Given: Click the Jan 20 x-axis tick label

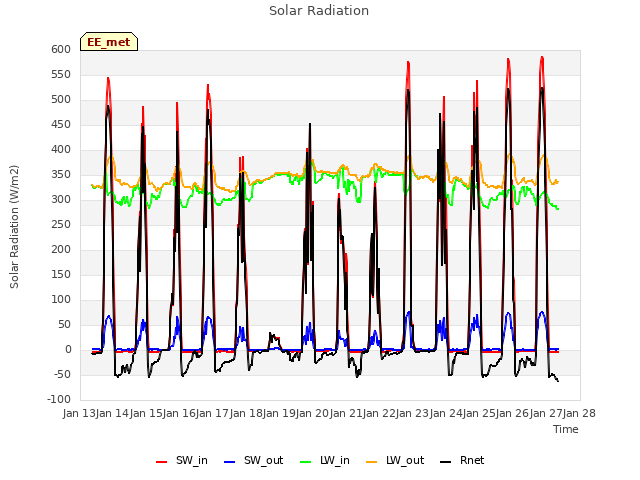Looking at the screenshot, I should tap(313, 413).
